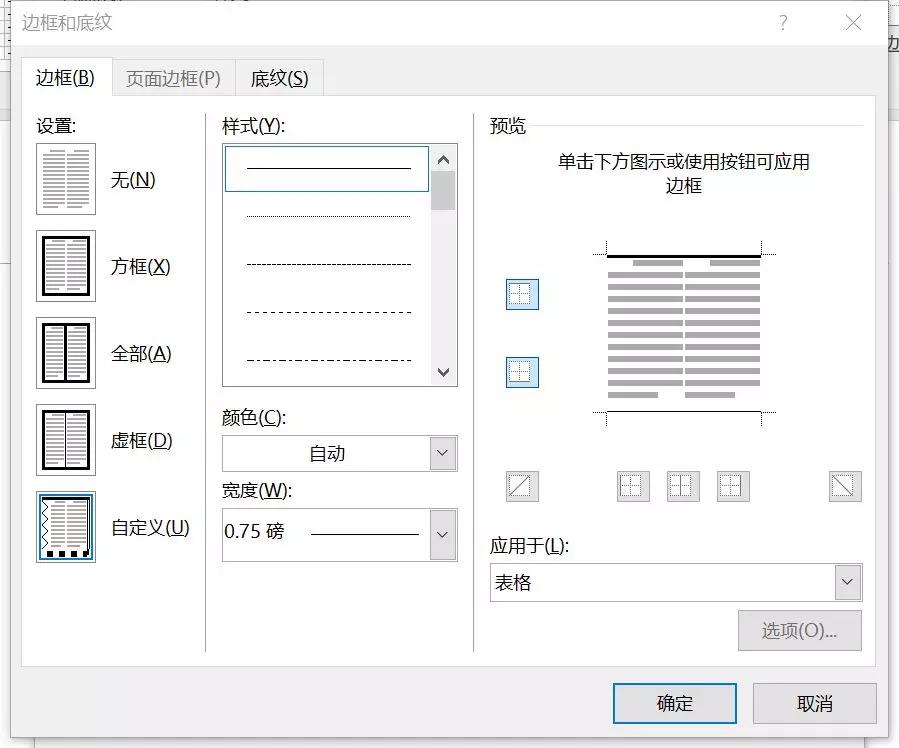Click the 自定义 custom border setting
This screenshot has height=748, width=899.
(x=64, y=527)
